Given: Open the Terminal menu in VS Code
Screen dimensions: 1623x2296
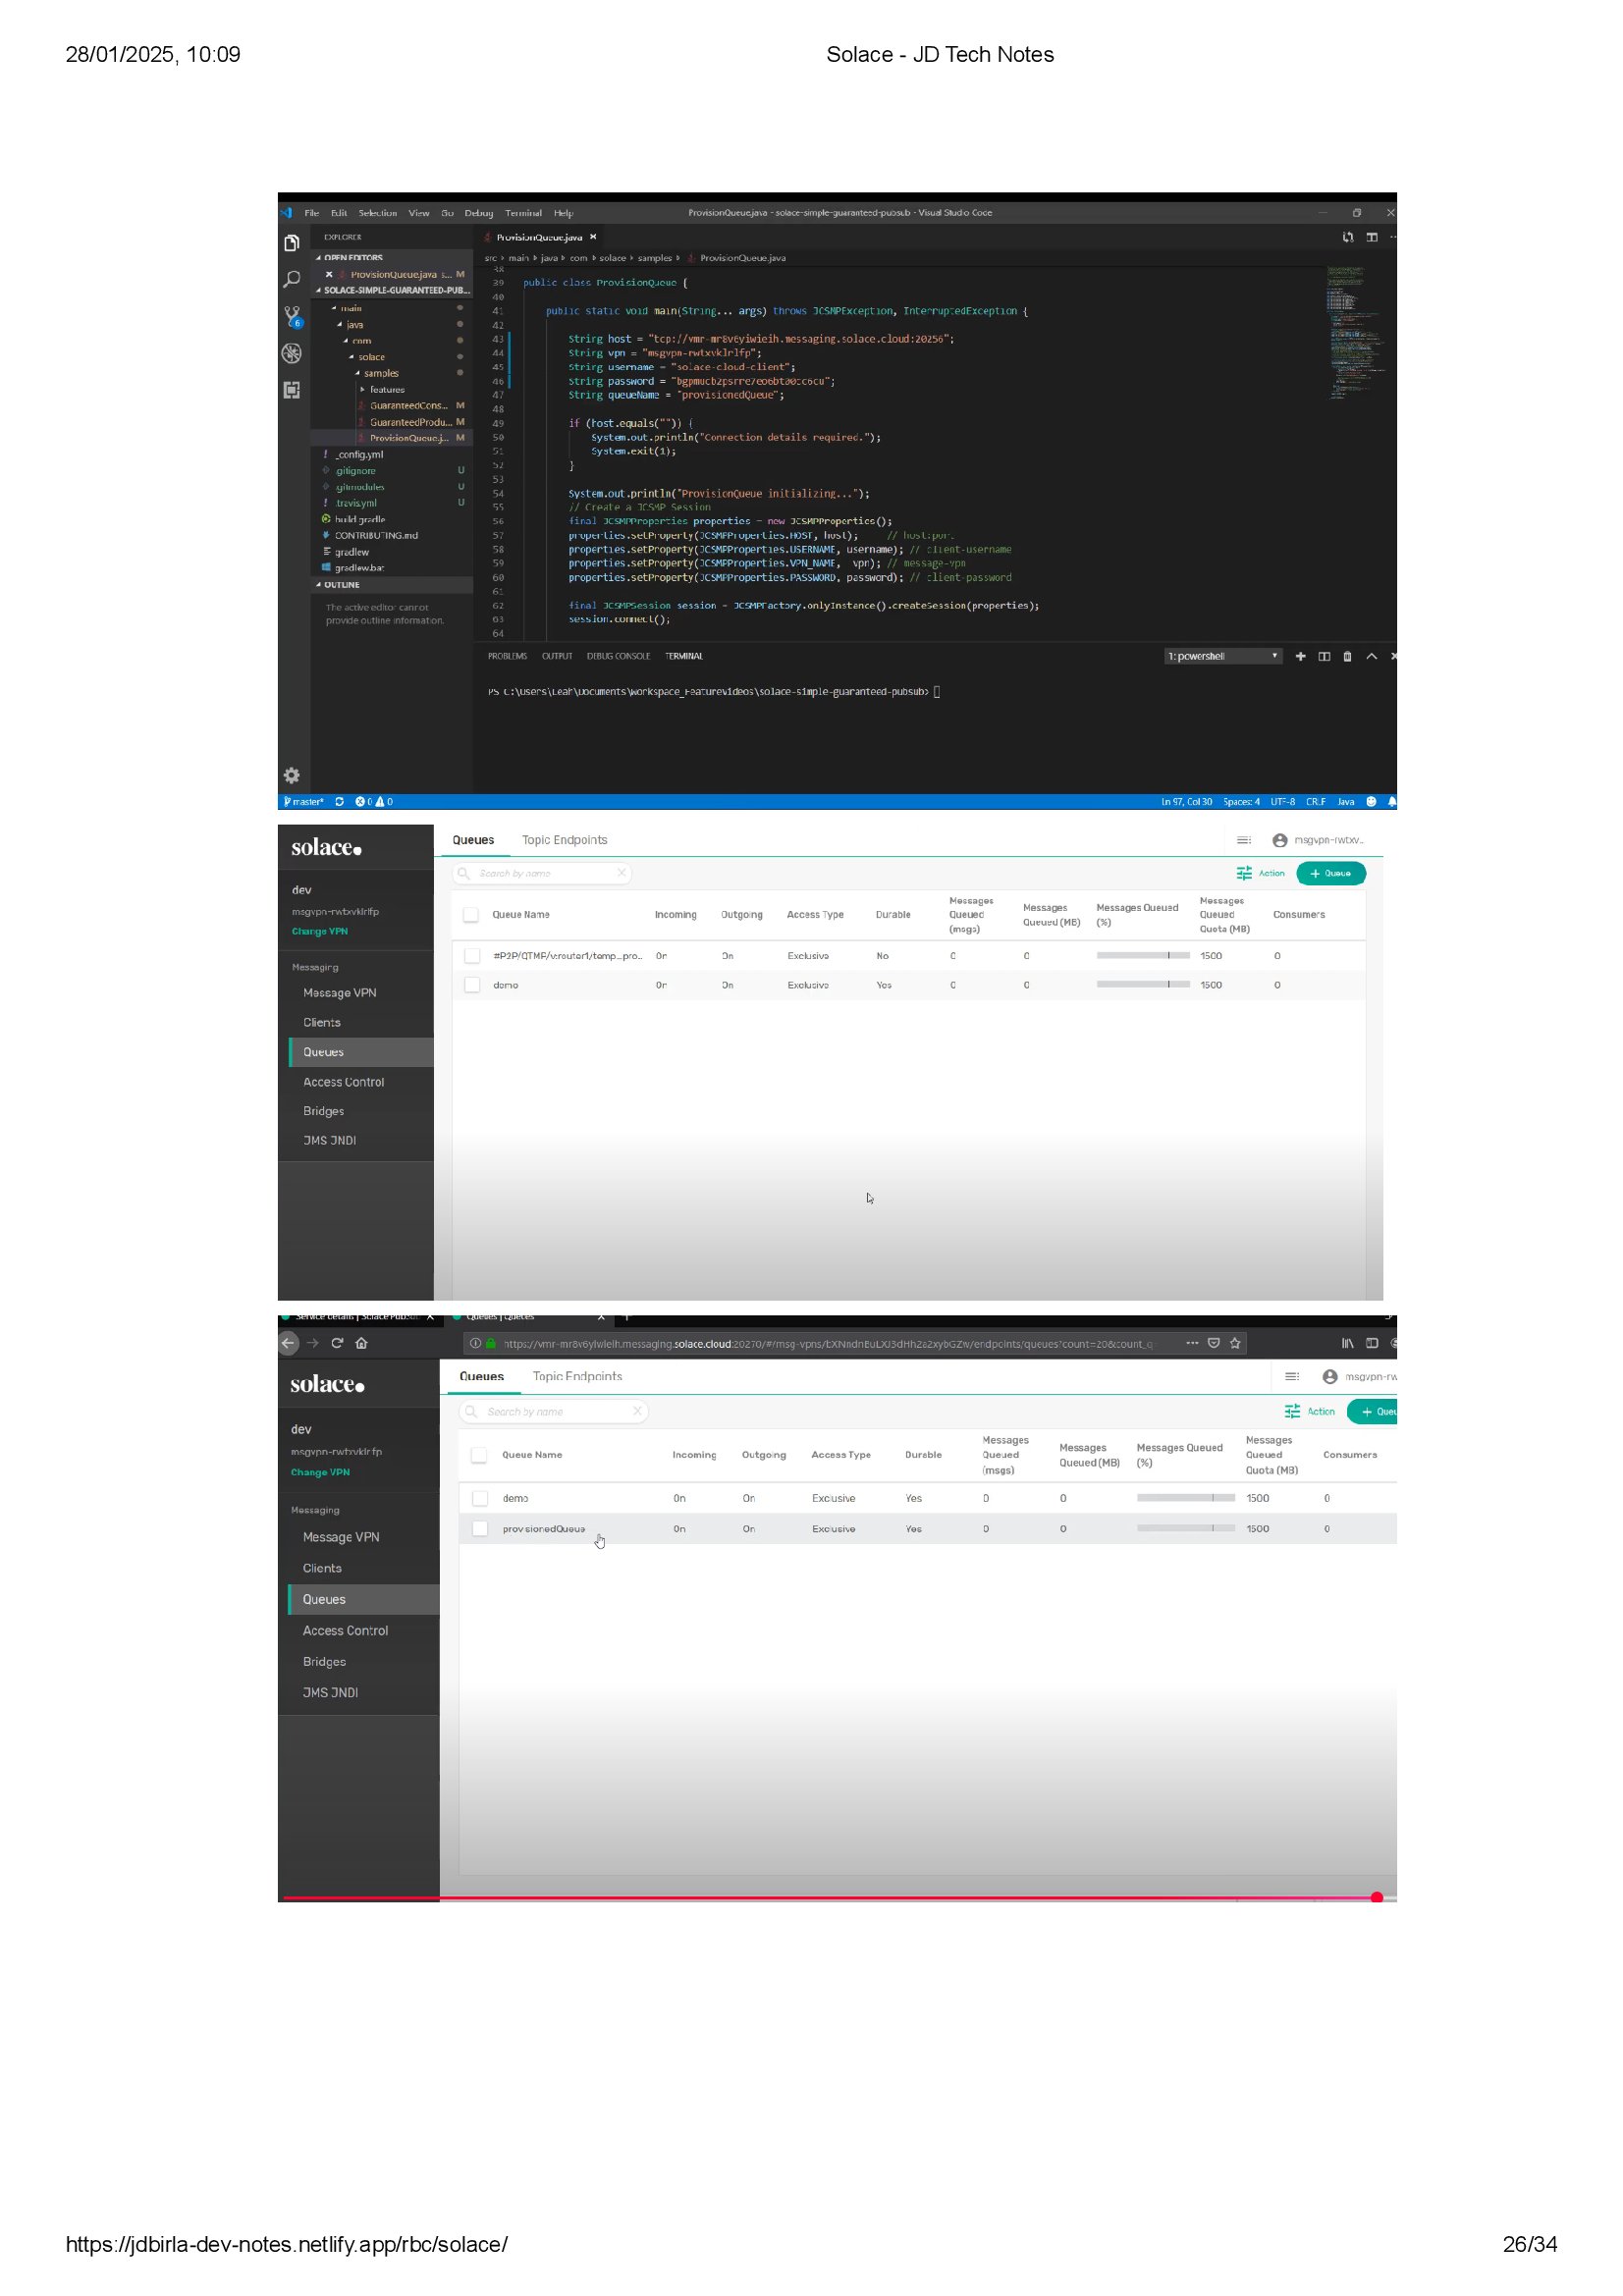Looking at the screenshot, I should (523, 213).
